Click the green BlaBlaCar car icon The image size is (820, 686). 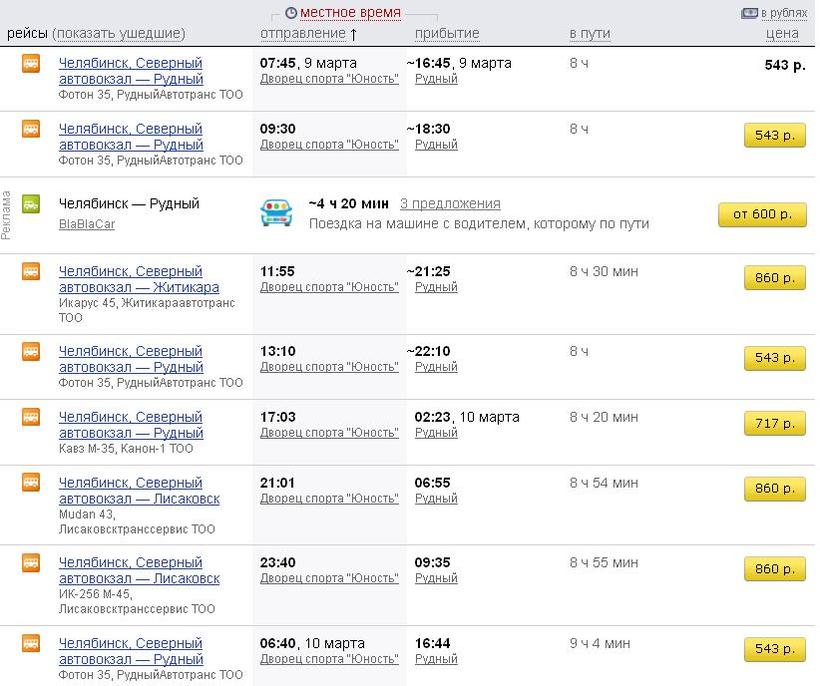click(x=31, y=204)
